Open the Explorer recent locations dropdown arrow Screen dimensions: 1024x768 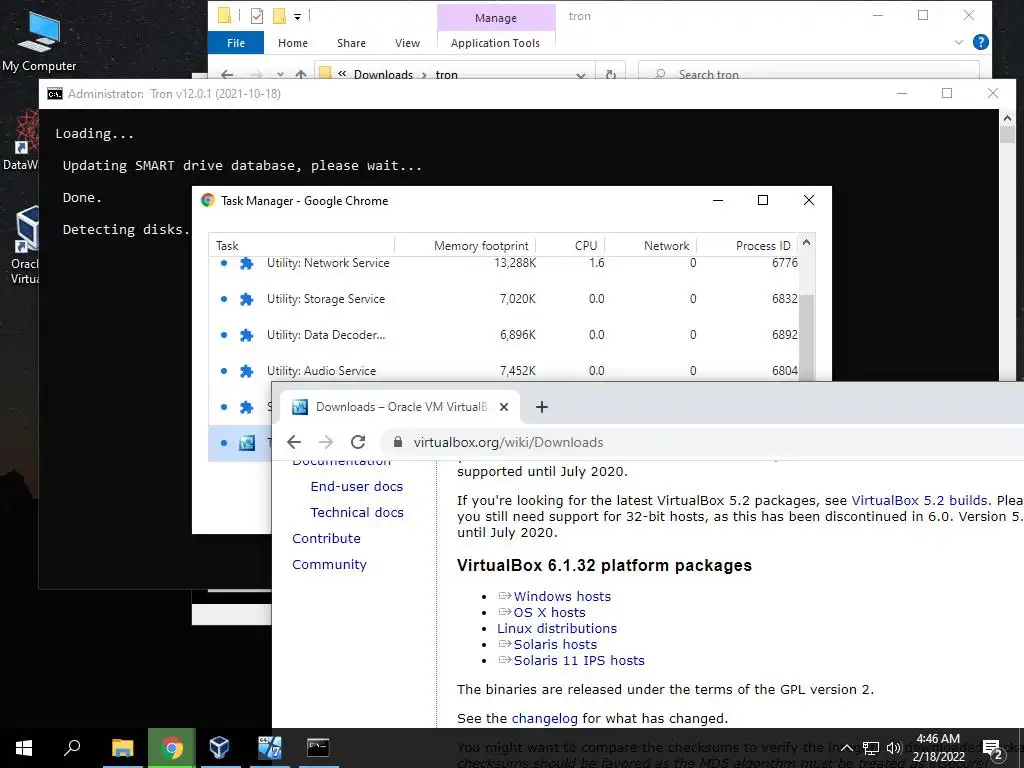pyautogui.click(x=280, y=74)
